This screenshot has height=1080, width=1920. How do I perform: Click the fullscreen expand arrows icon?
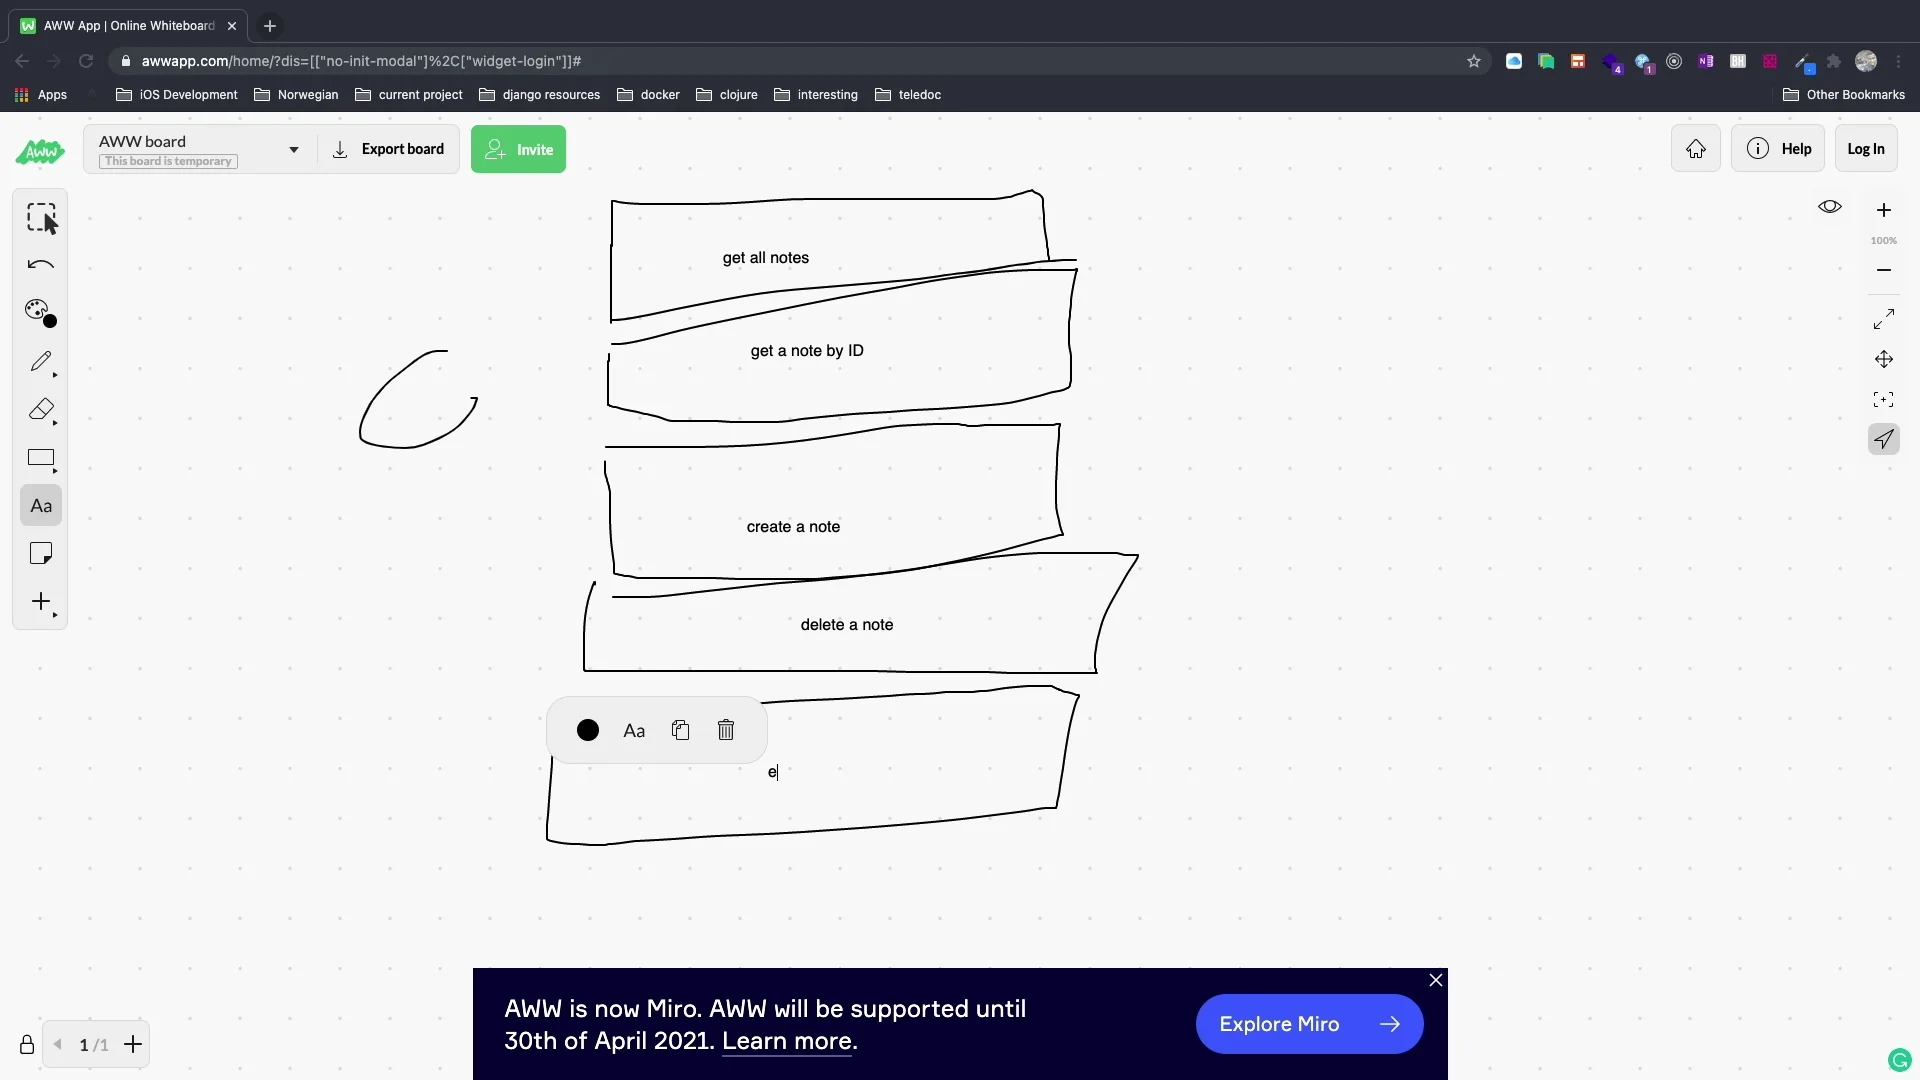coord(1884,319)
